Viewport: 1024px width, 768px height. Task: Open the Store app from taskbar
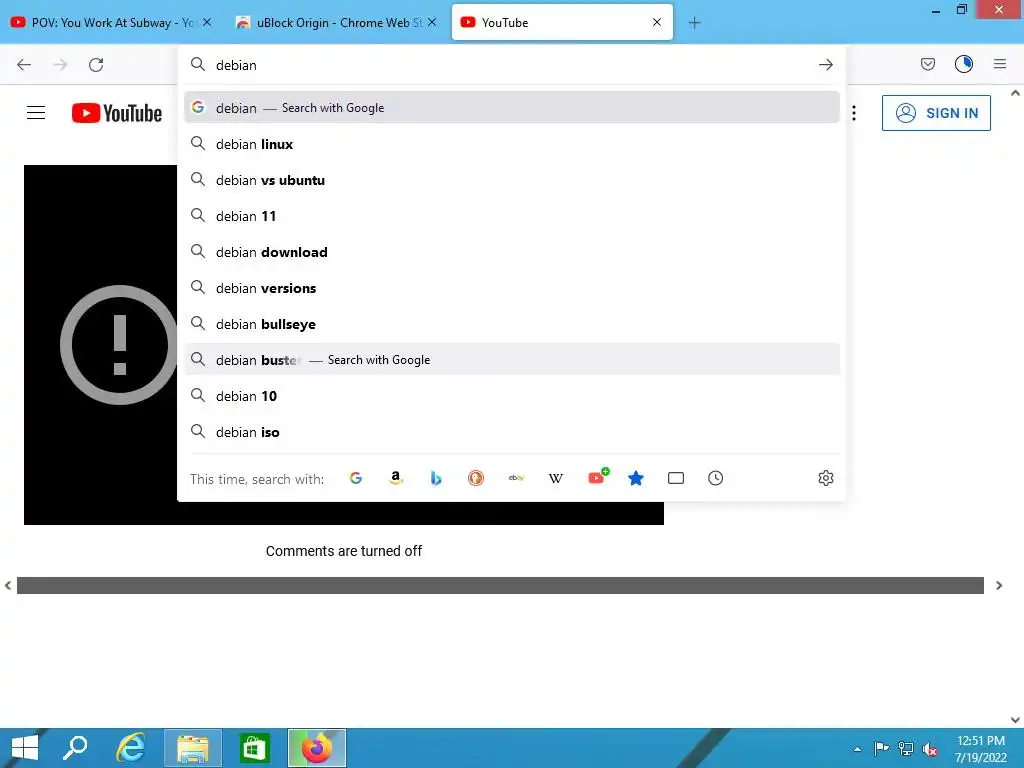[x=255, y=748]
